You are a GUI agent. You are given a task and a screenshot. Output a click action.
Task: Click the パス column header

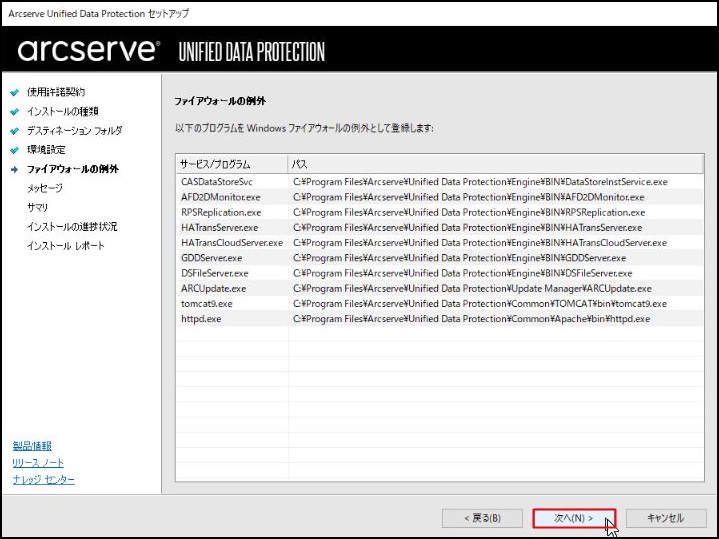pos(495,164)
